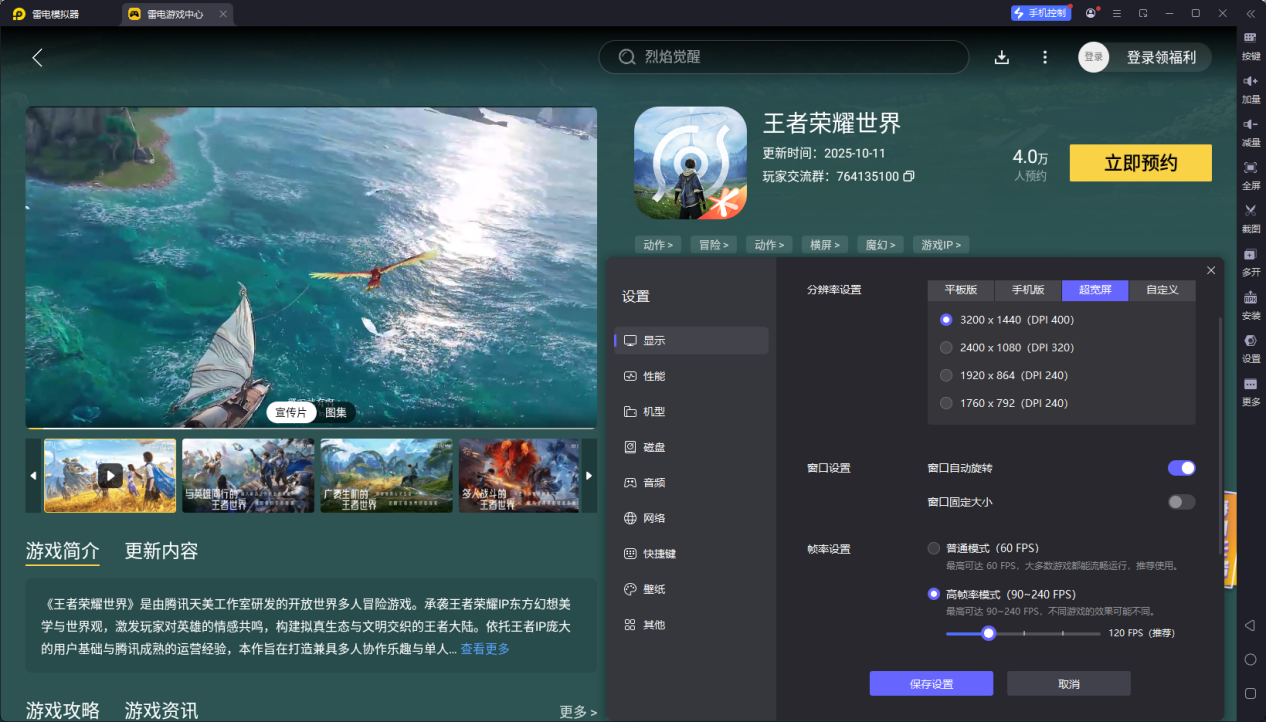The width and height of the screenshot is (1266, 722).
Task: Install an APK via the 安装 icon
Action: tap(1250, 303)
